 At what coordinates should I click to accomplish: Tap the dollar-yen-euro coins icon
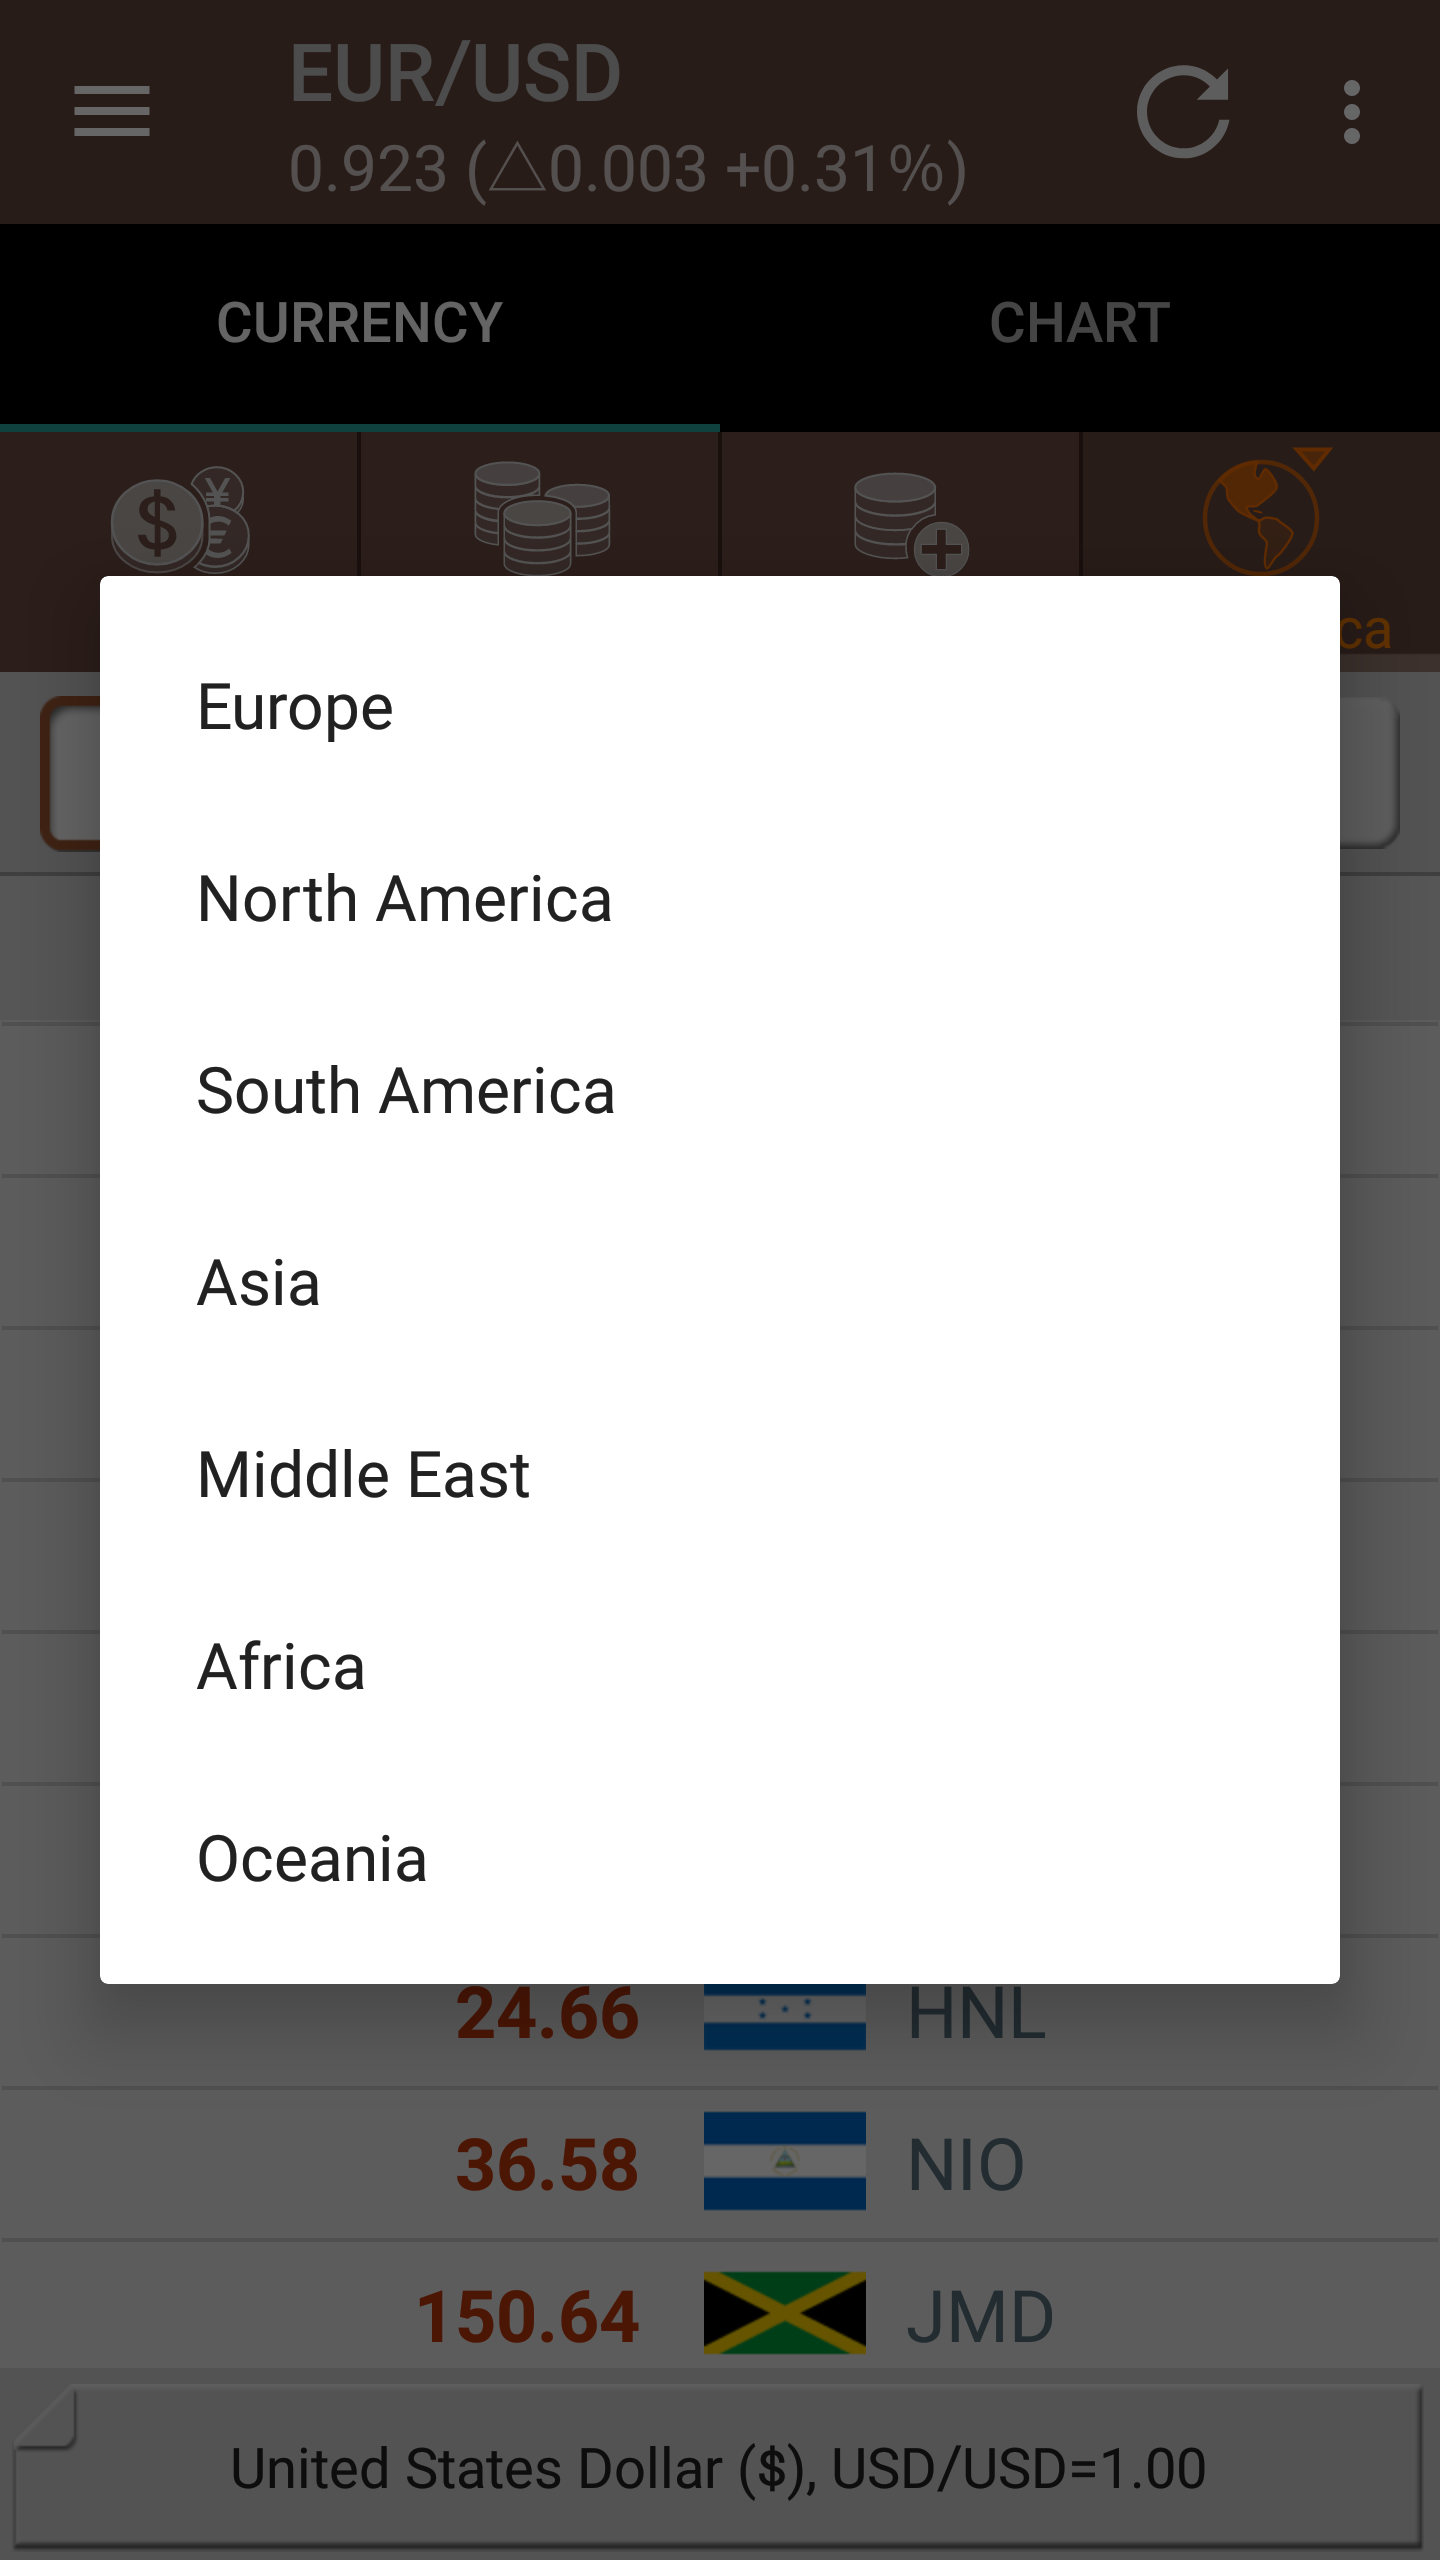pyautogui.click(x=180, y=520)
